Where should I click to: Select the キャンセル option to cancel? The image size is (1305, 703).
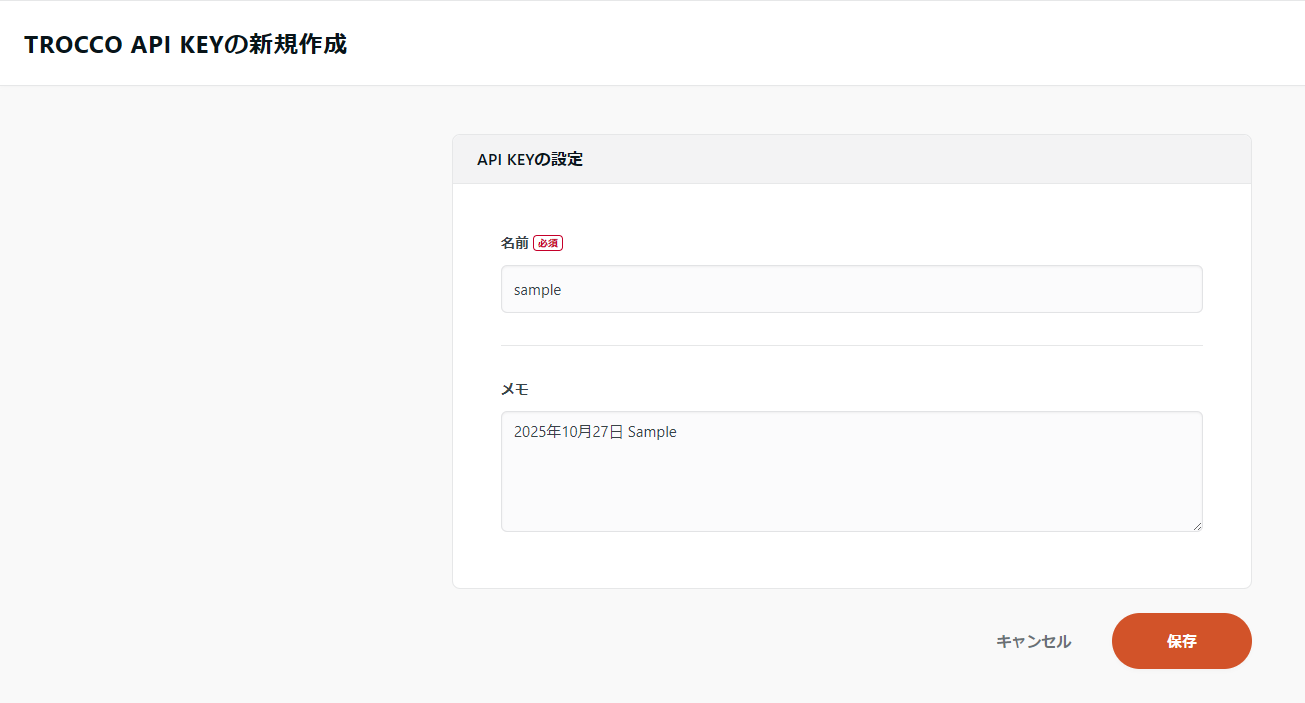(1032, 641)
